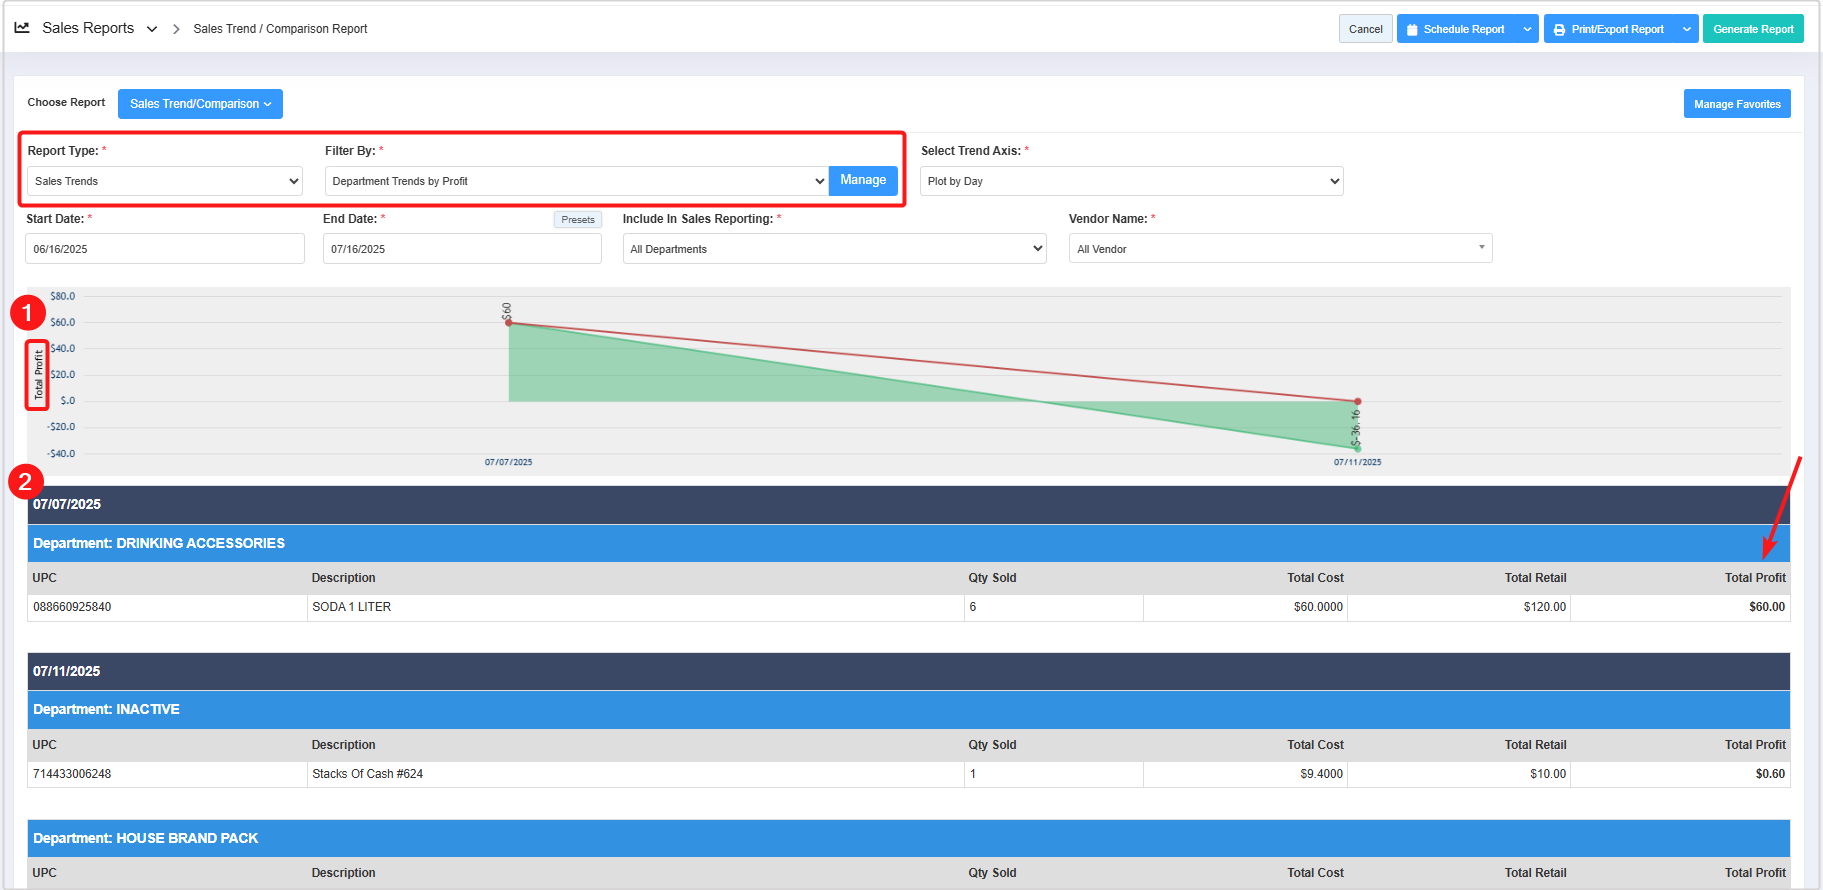Cancel the current report
Image resolution: width=1823 pixels, height=890 pixels.
(x=1365, y=29)
